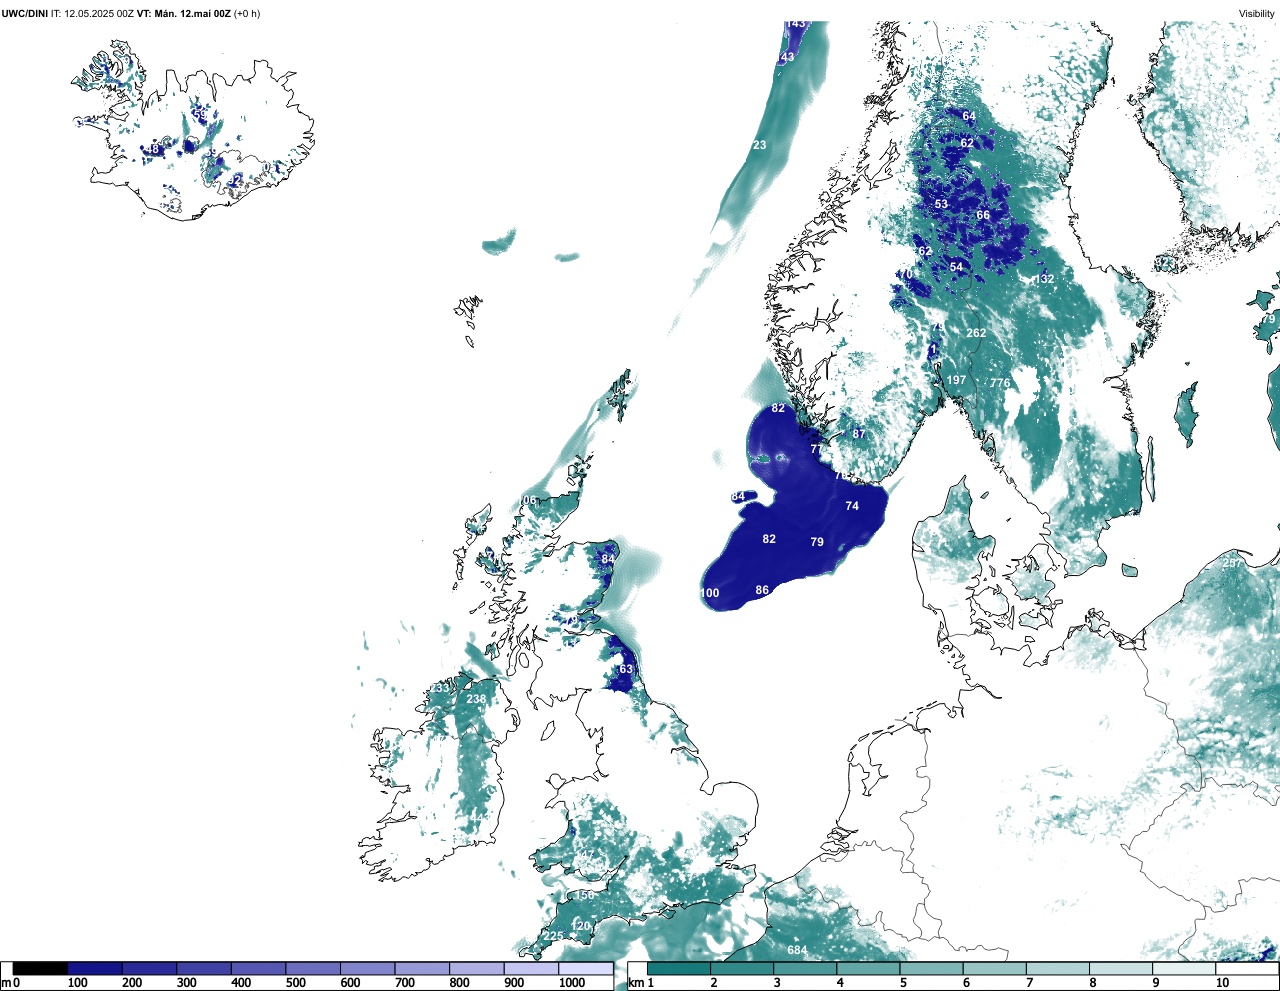This screenshot has width=1280, height=991.
Task: Click the 'Visibility' label in top right
Action: pos(1257,14)
